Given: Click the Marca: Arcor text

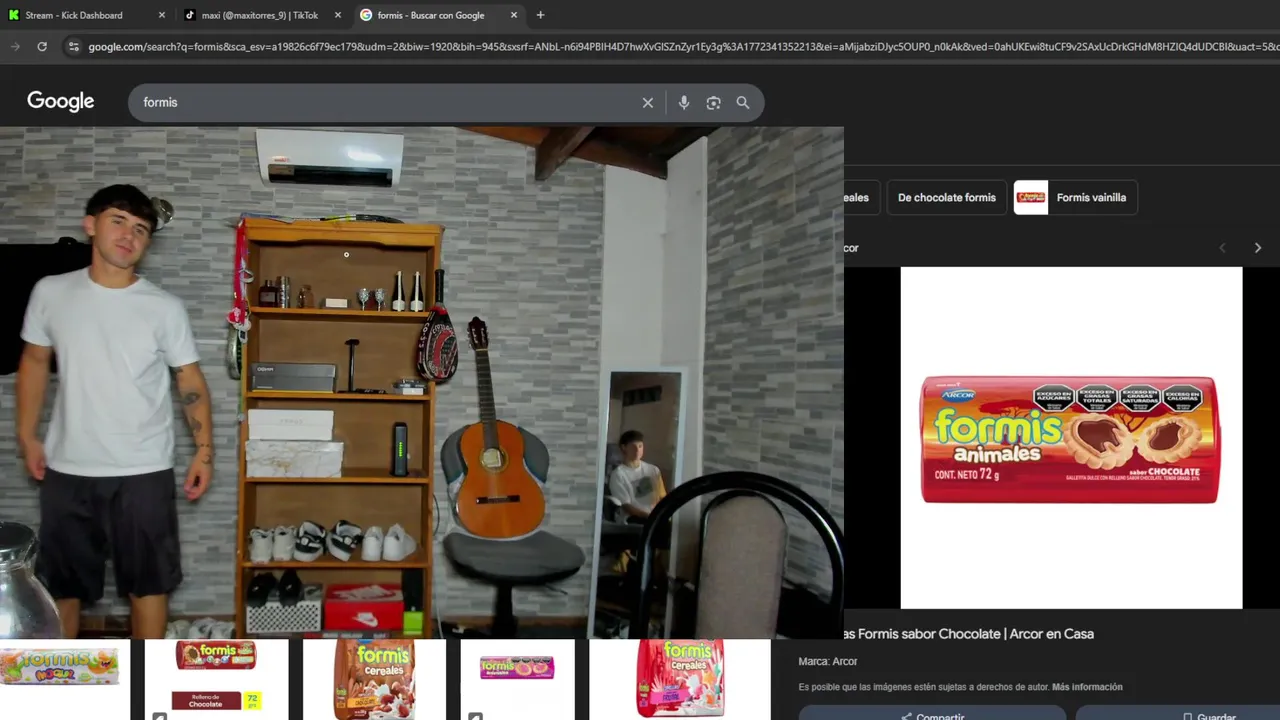Looking at the screenshot, I should coord(828,661).
